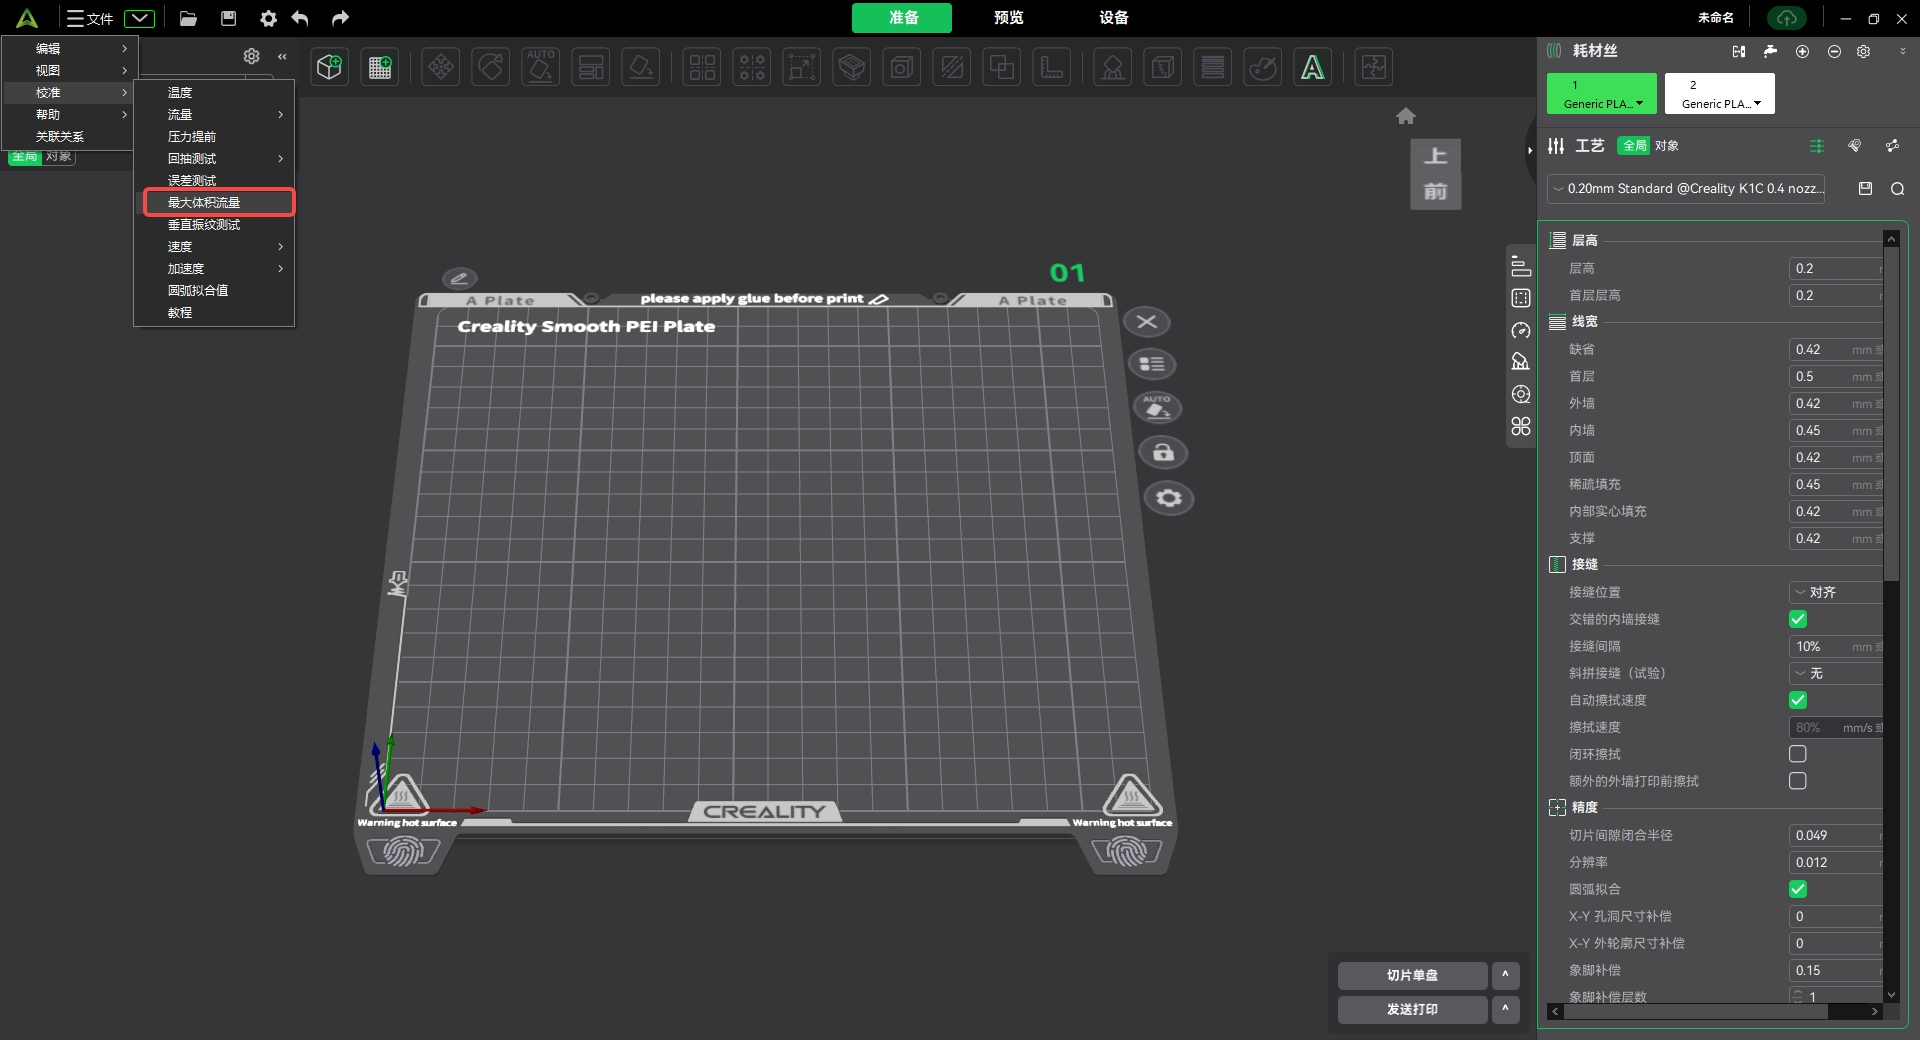Click the Add Plate grid icon
This screenshot has height=1040, width=1920.
point(380,67)
